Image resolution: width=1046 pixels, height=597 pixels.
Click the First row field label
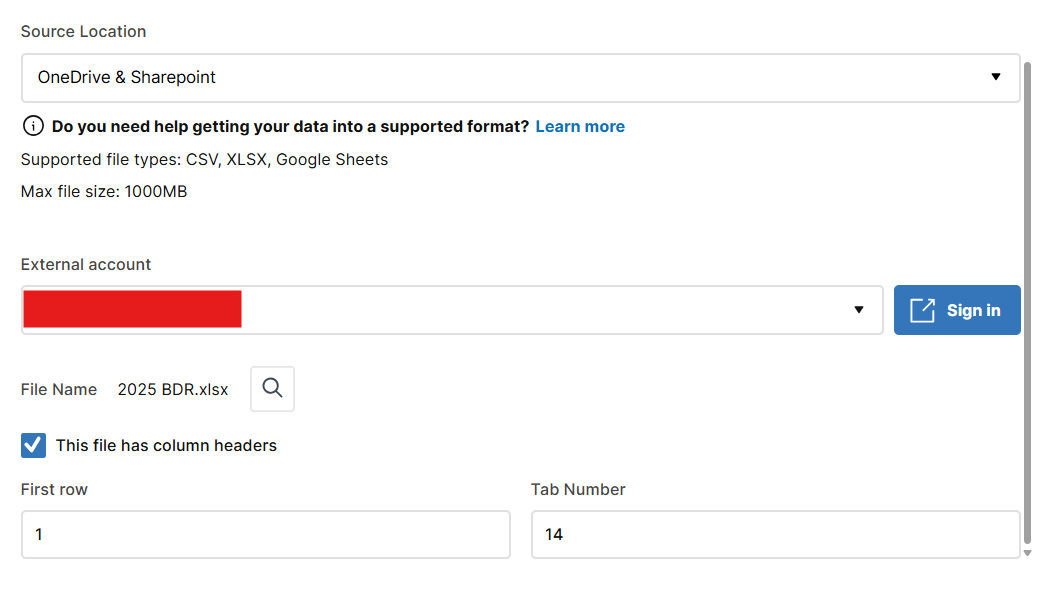coord(54,490)
